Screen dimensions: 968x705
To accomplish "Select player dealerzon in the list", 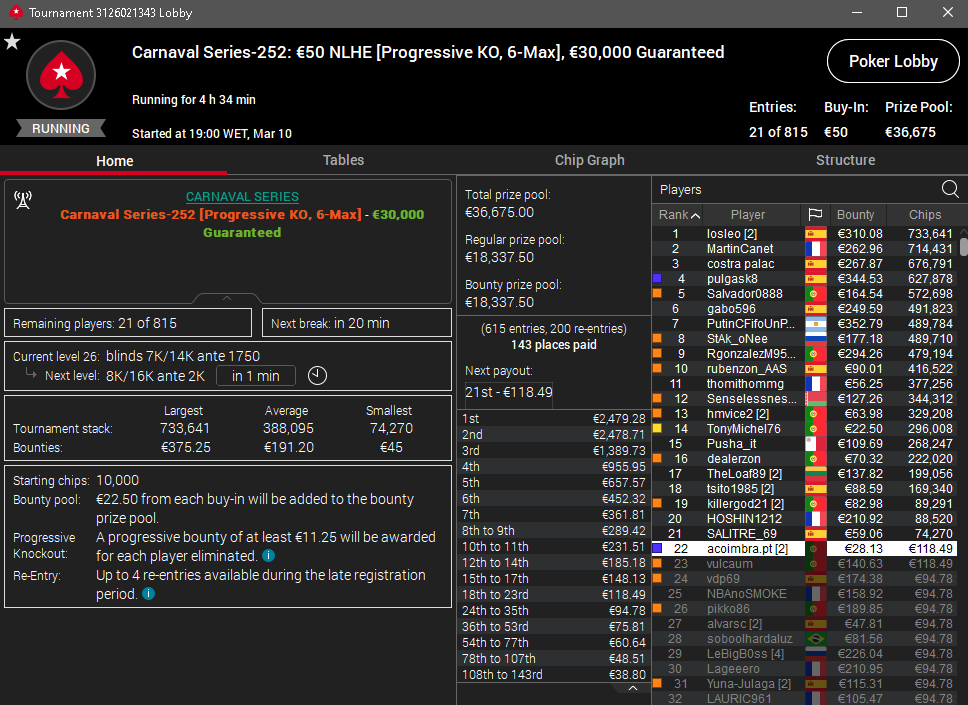I will pyautogui.click(x=733, y=459).
